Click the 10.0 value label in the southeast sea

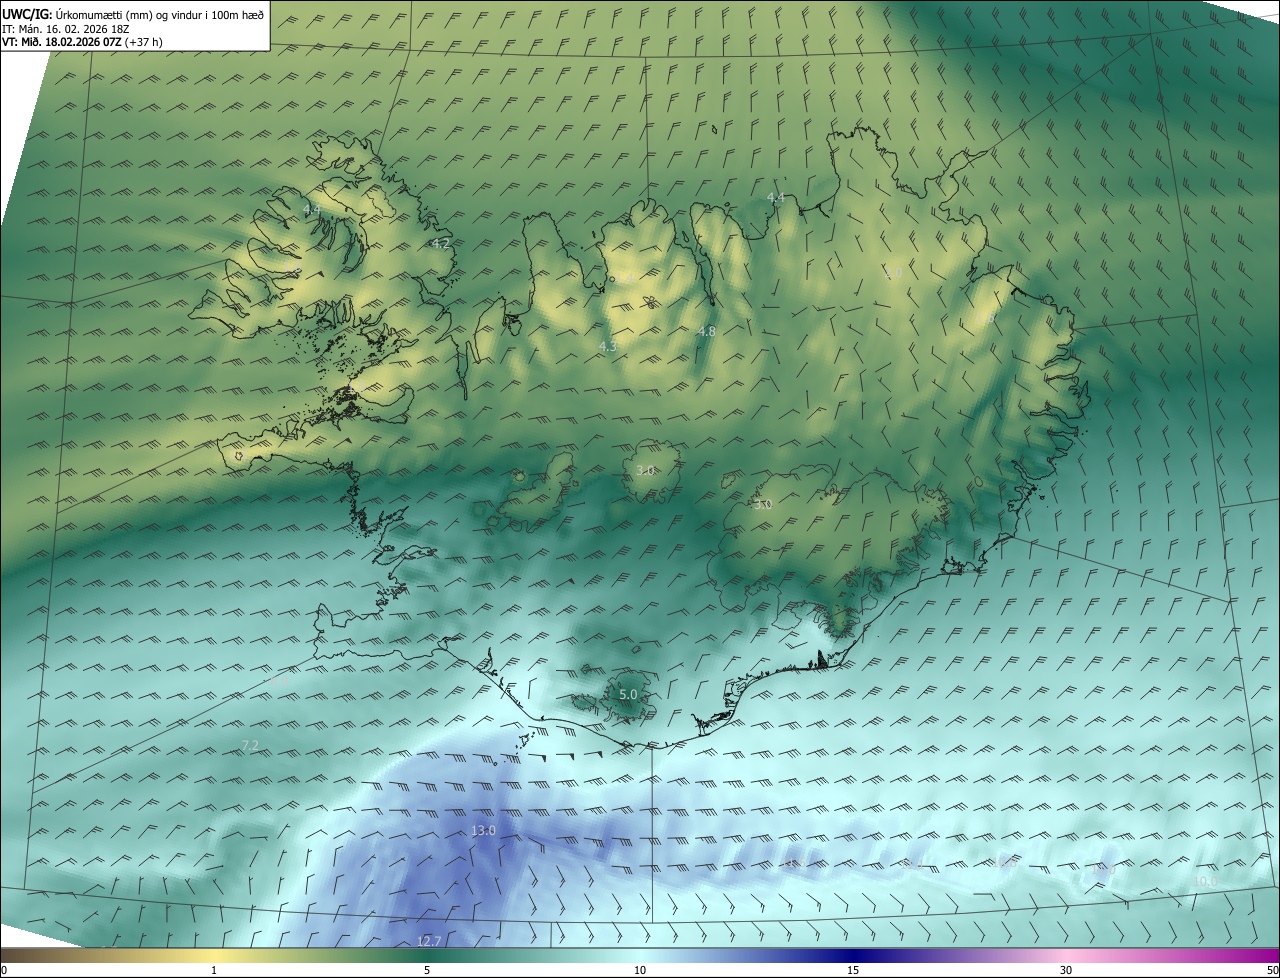click(1206, 881)
